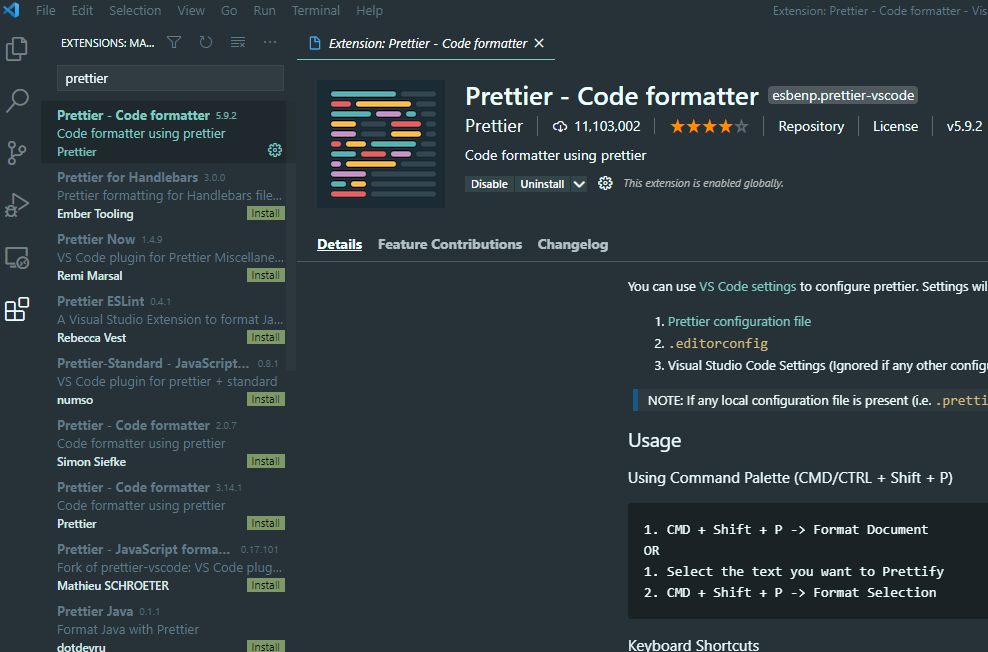Open the Remote Explorer view
The width and height of the screenshot is (988, 652).
pos(17,258)
